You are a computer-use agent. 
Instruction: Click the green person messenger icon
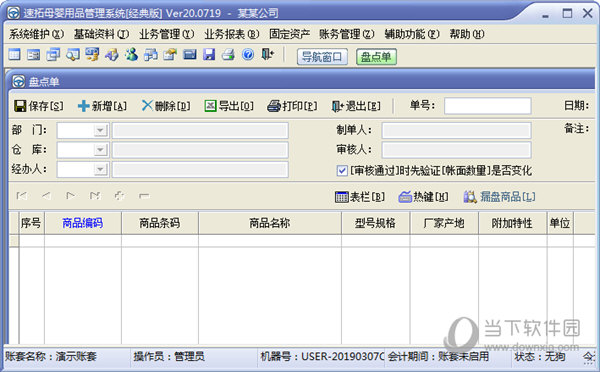tap(131, 55)
